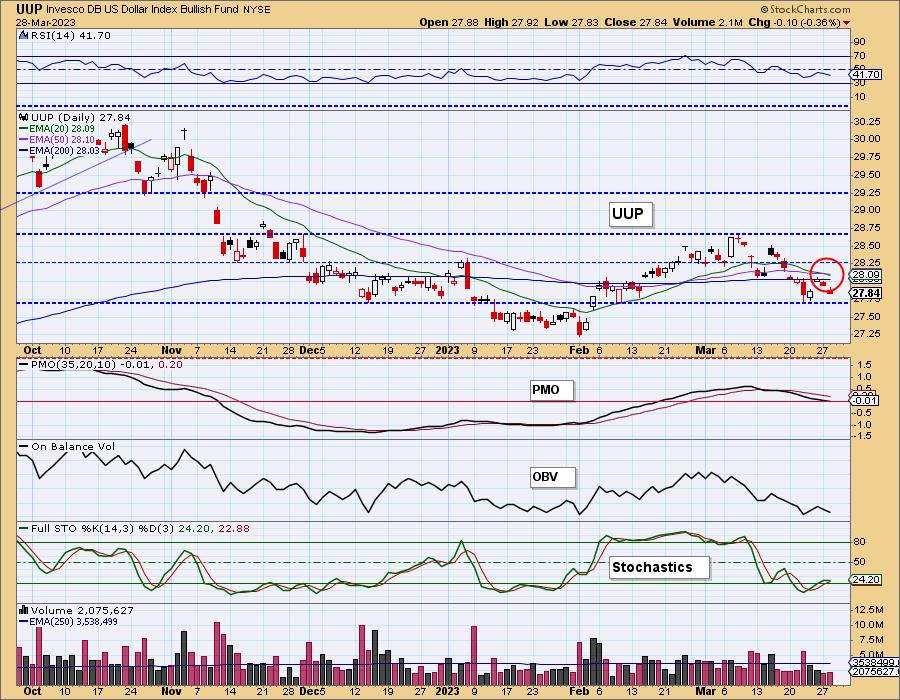The image size is (900, 700).
Task: Click the Volume 2,075,627 legend text
Action: (82, 610)
